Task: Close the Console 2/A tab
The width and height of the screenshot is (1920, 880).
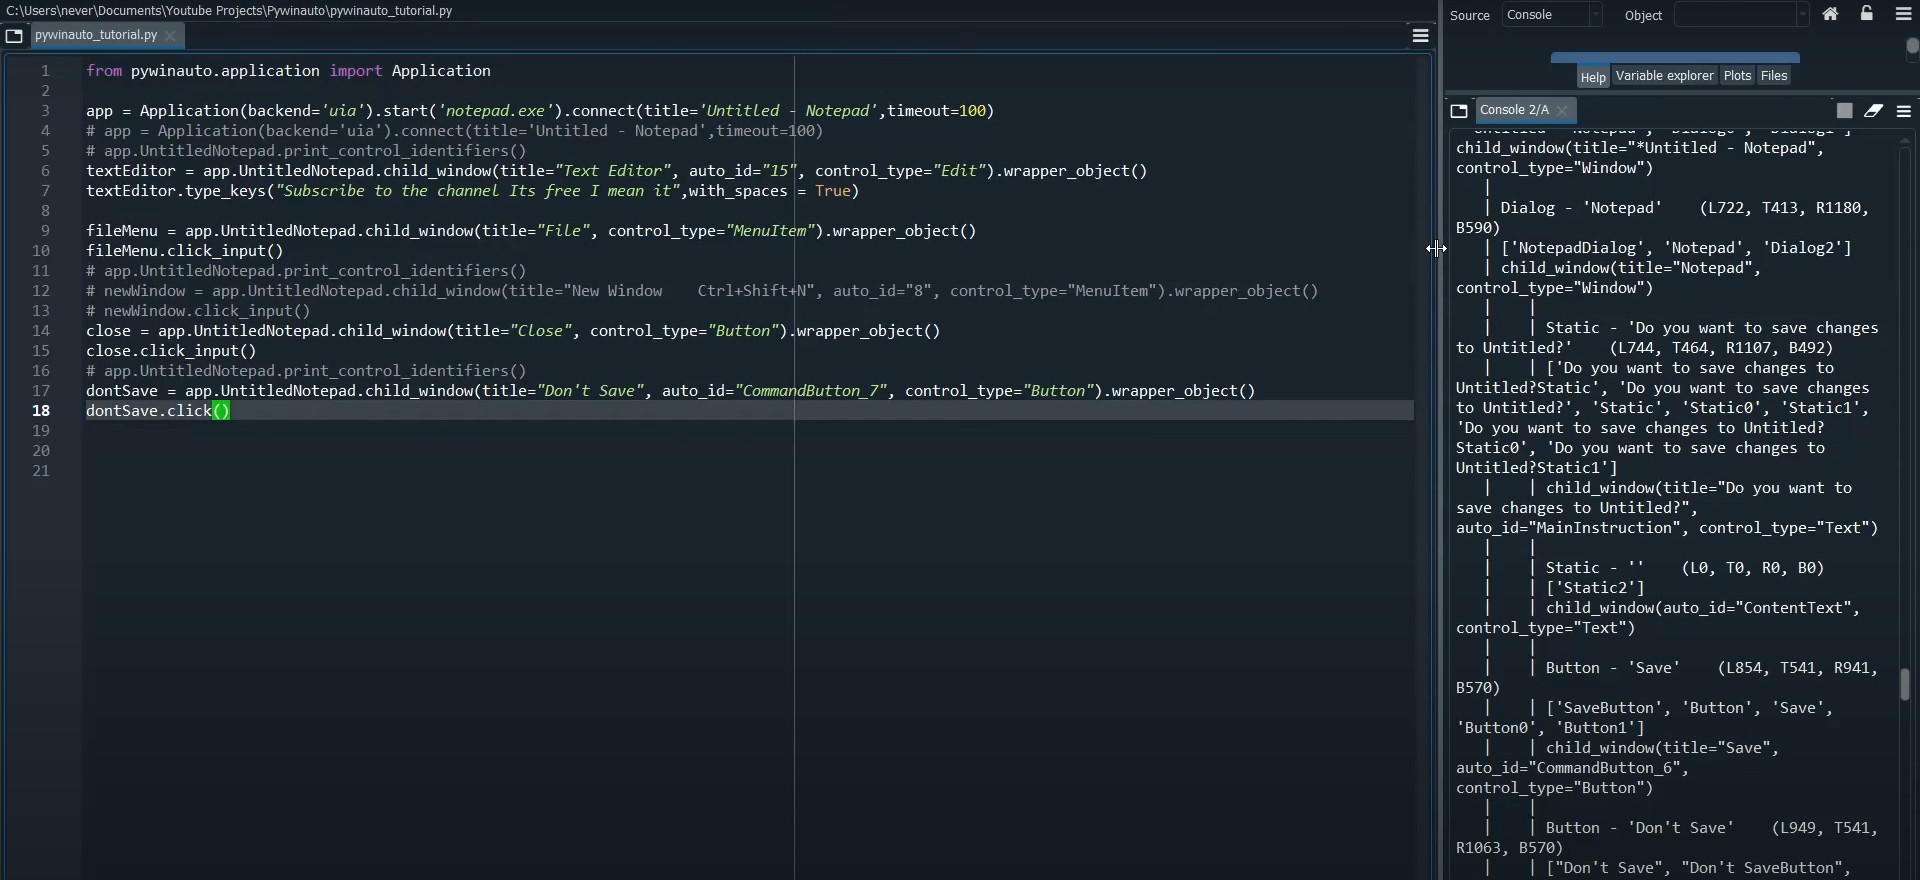Action: (1563, 111)
